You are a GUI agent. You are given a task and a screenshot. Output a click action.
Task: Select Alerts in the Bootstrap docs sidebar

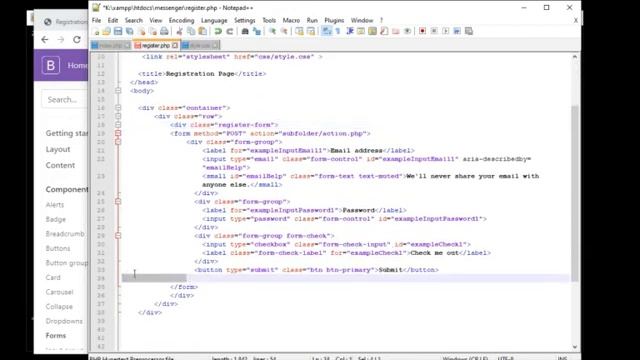tap(55, 204)
